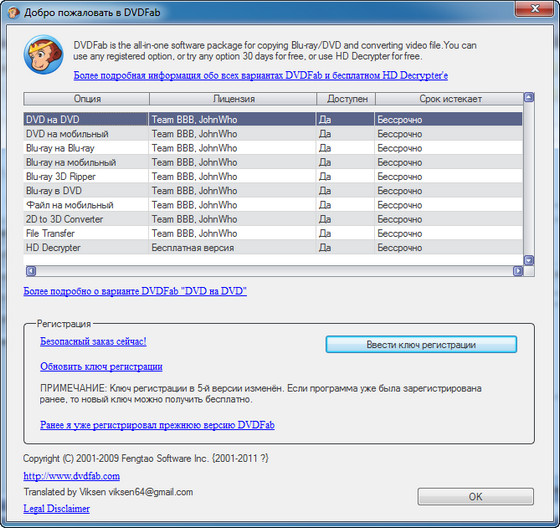Click Обновить ключ регистрации link

coord(101,367)
